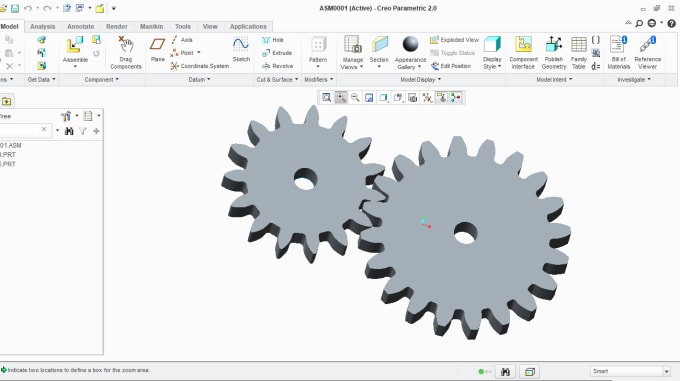Expand the Model Display group

pos(420,80)
